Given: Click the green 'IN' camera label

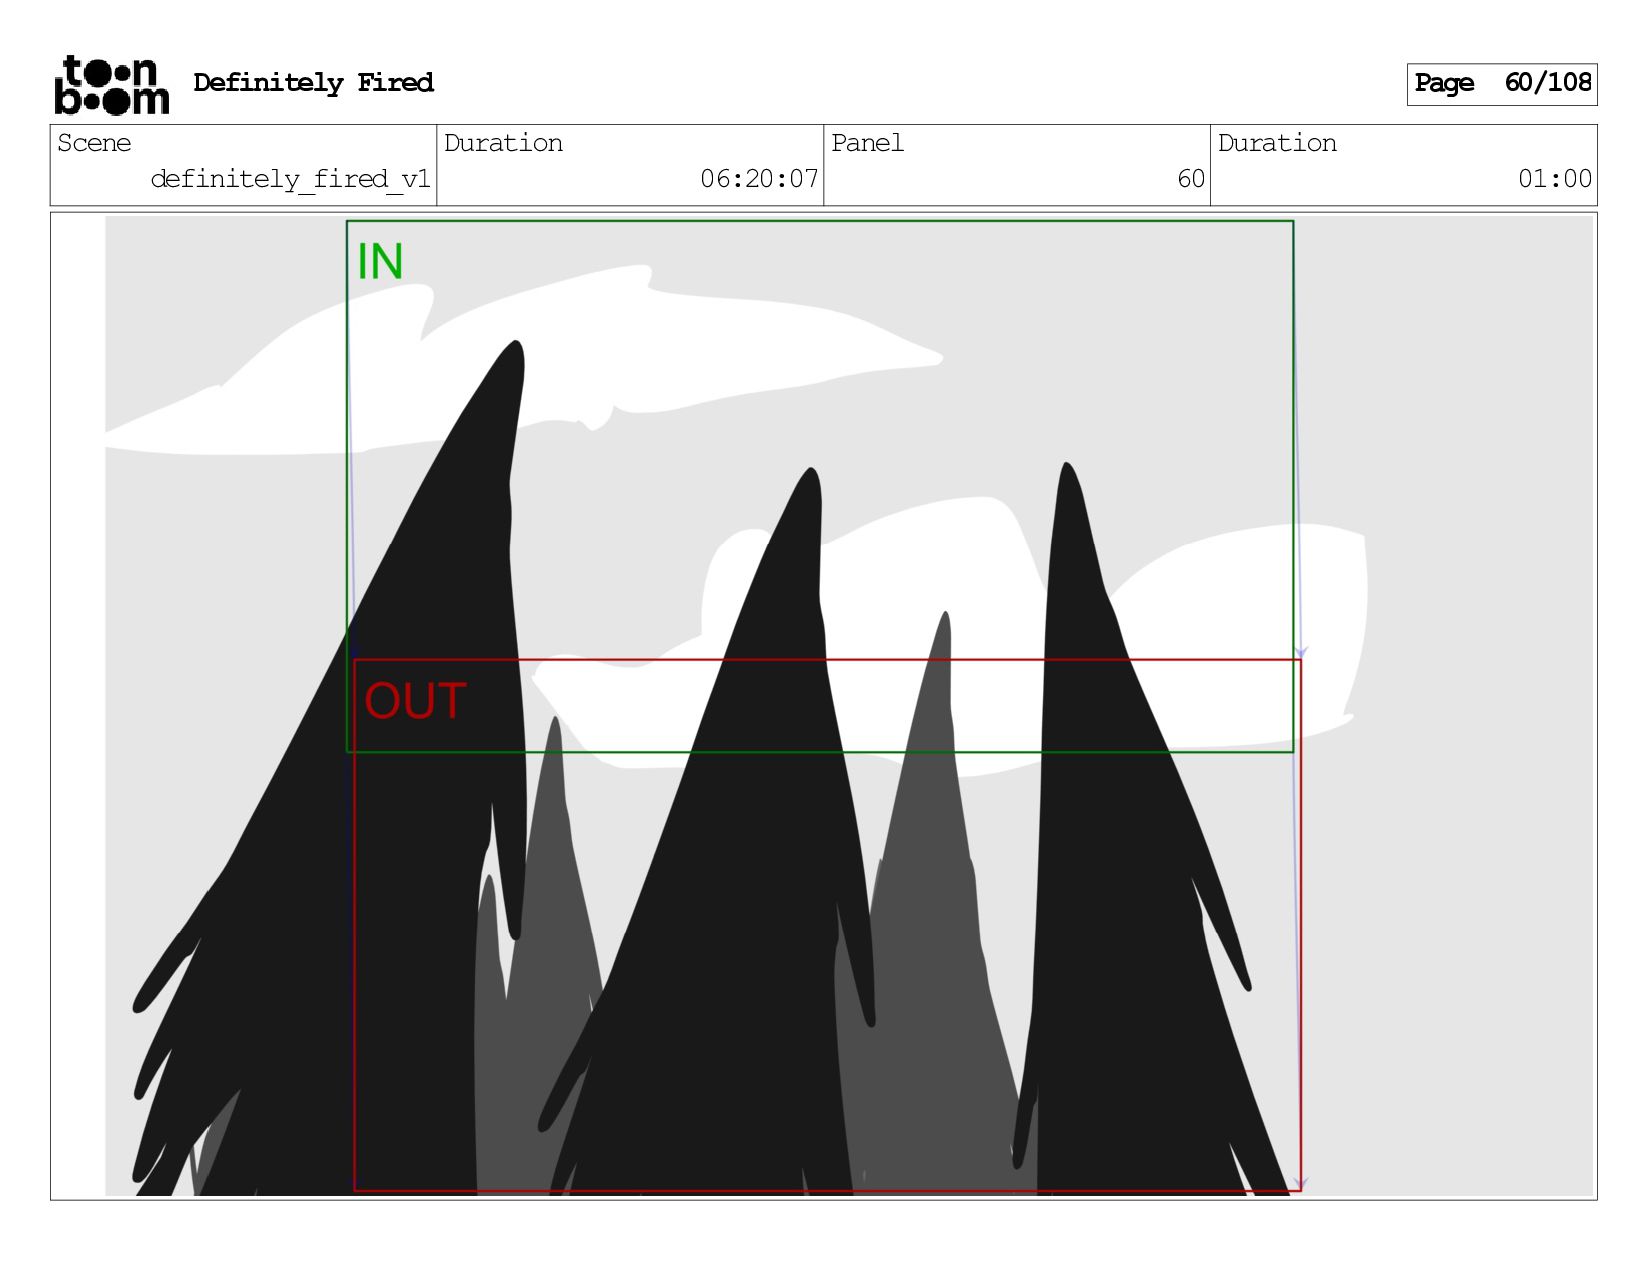Looking at the screenshot, I should pyautogui.click(x=380, y=263).
